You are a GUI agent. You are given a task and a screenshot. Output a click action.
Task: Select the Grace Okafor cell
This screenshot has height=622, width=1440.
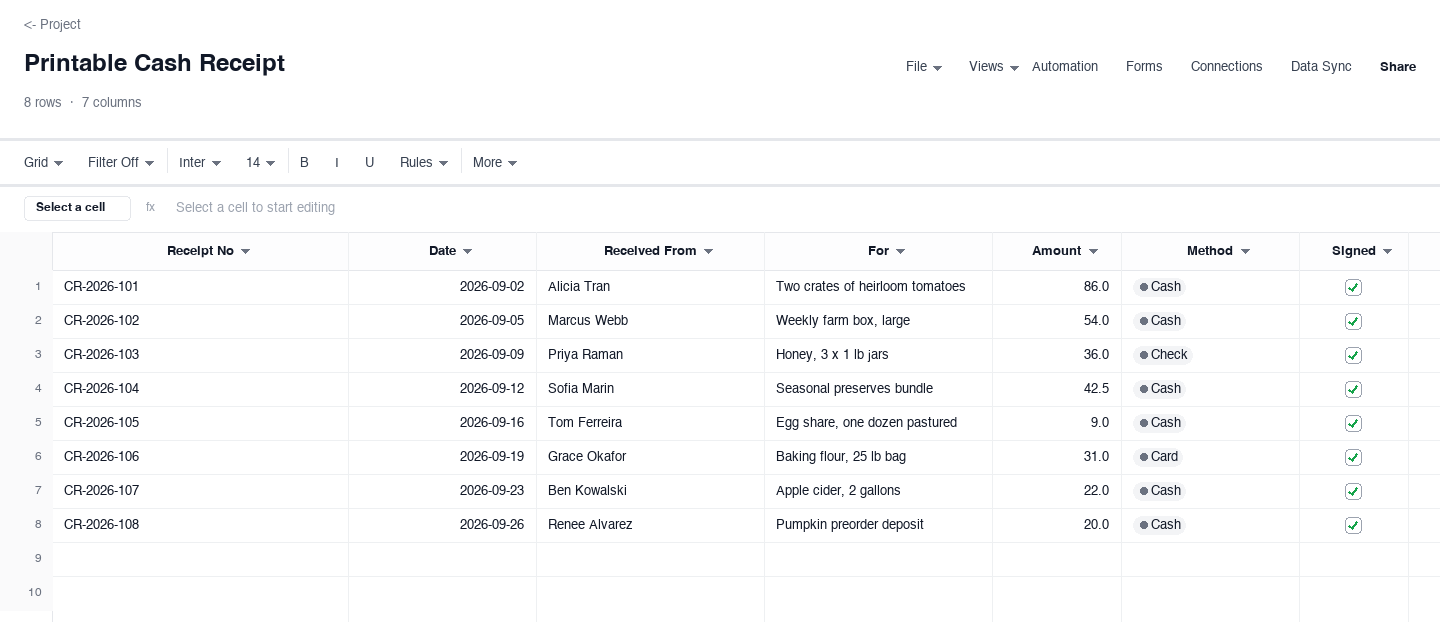pos(651,457)
